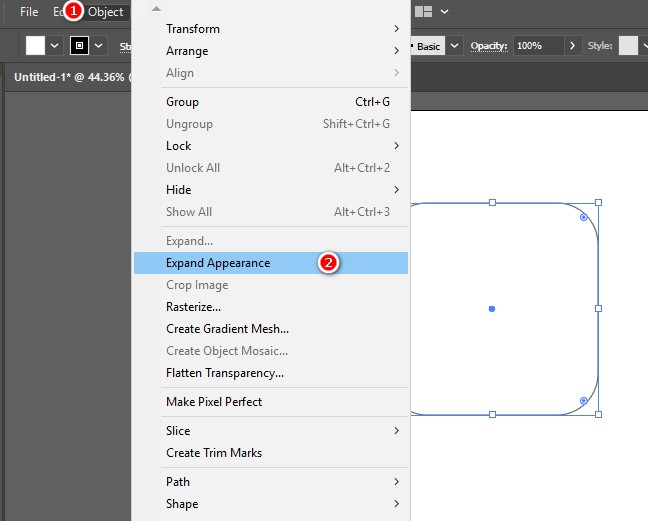Open the Transform submenu
This screenshot has height=521, width=648.
pos(193,29)
